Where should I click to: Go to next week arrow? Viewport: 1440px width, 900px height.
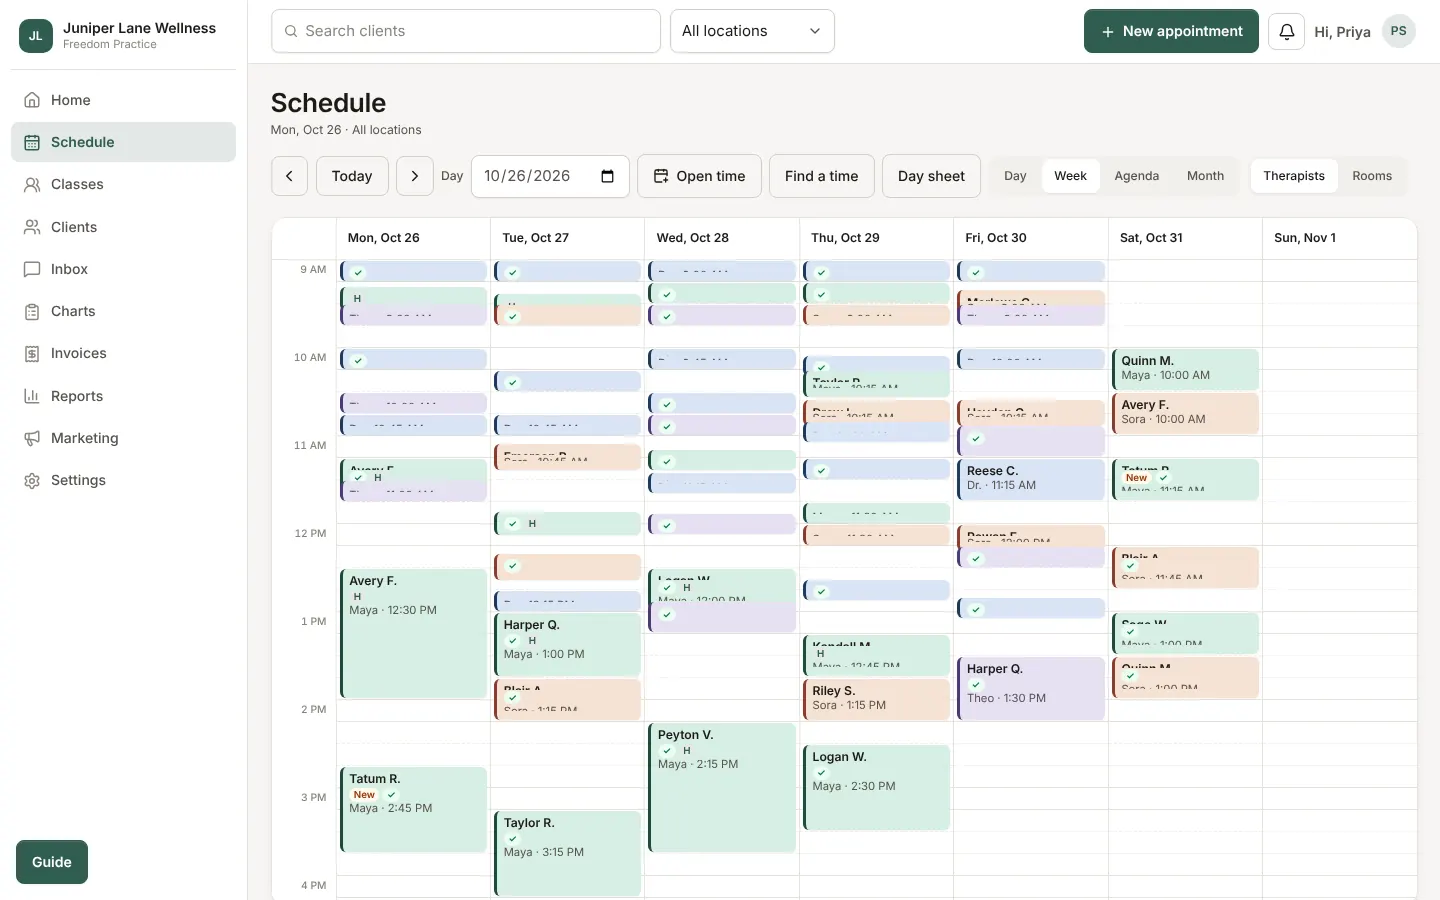[x=414, y=176]
